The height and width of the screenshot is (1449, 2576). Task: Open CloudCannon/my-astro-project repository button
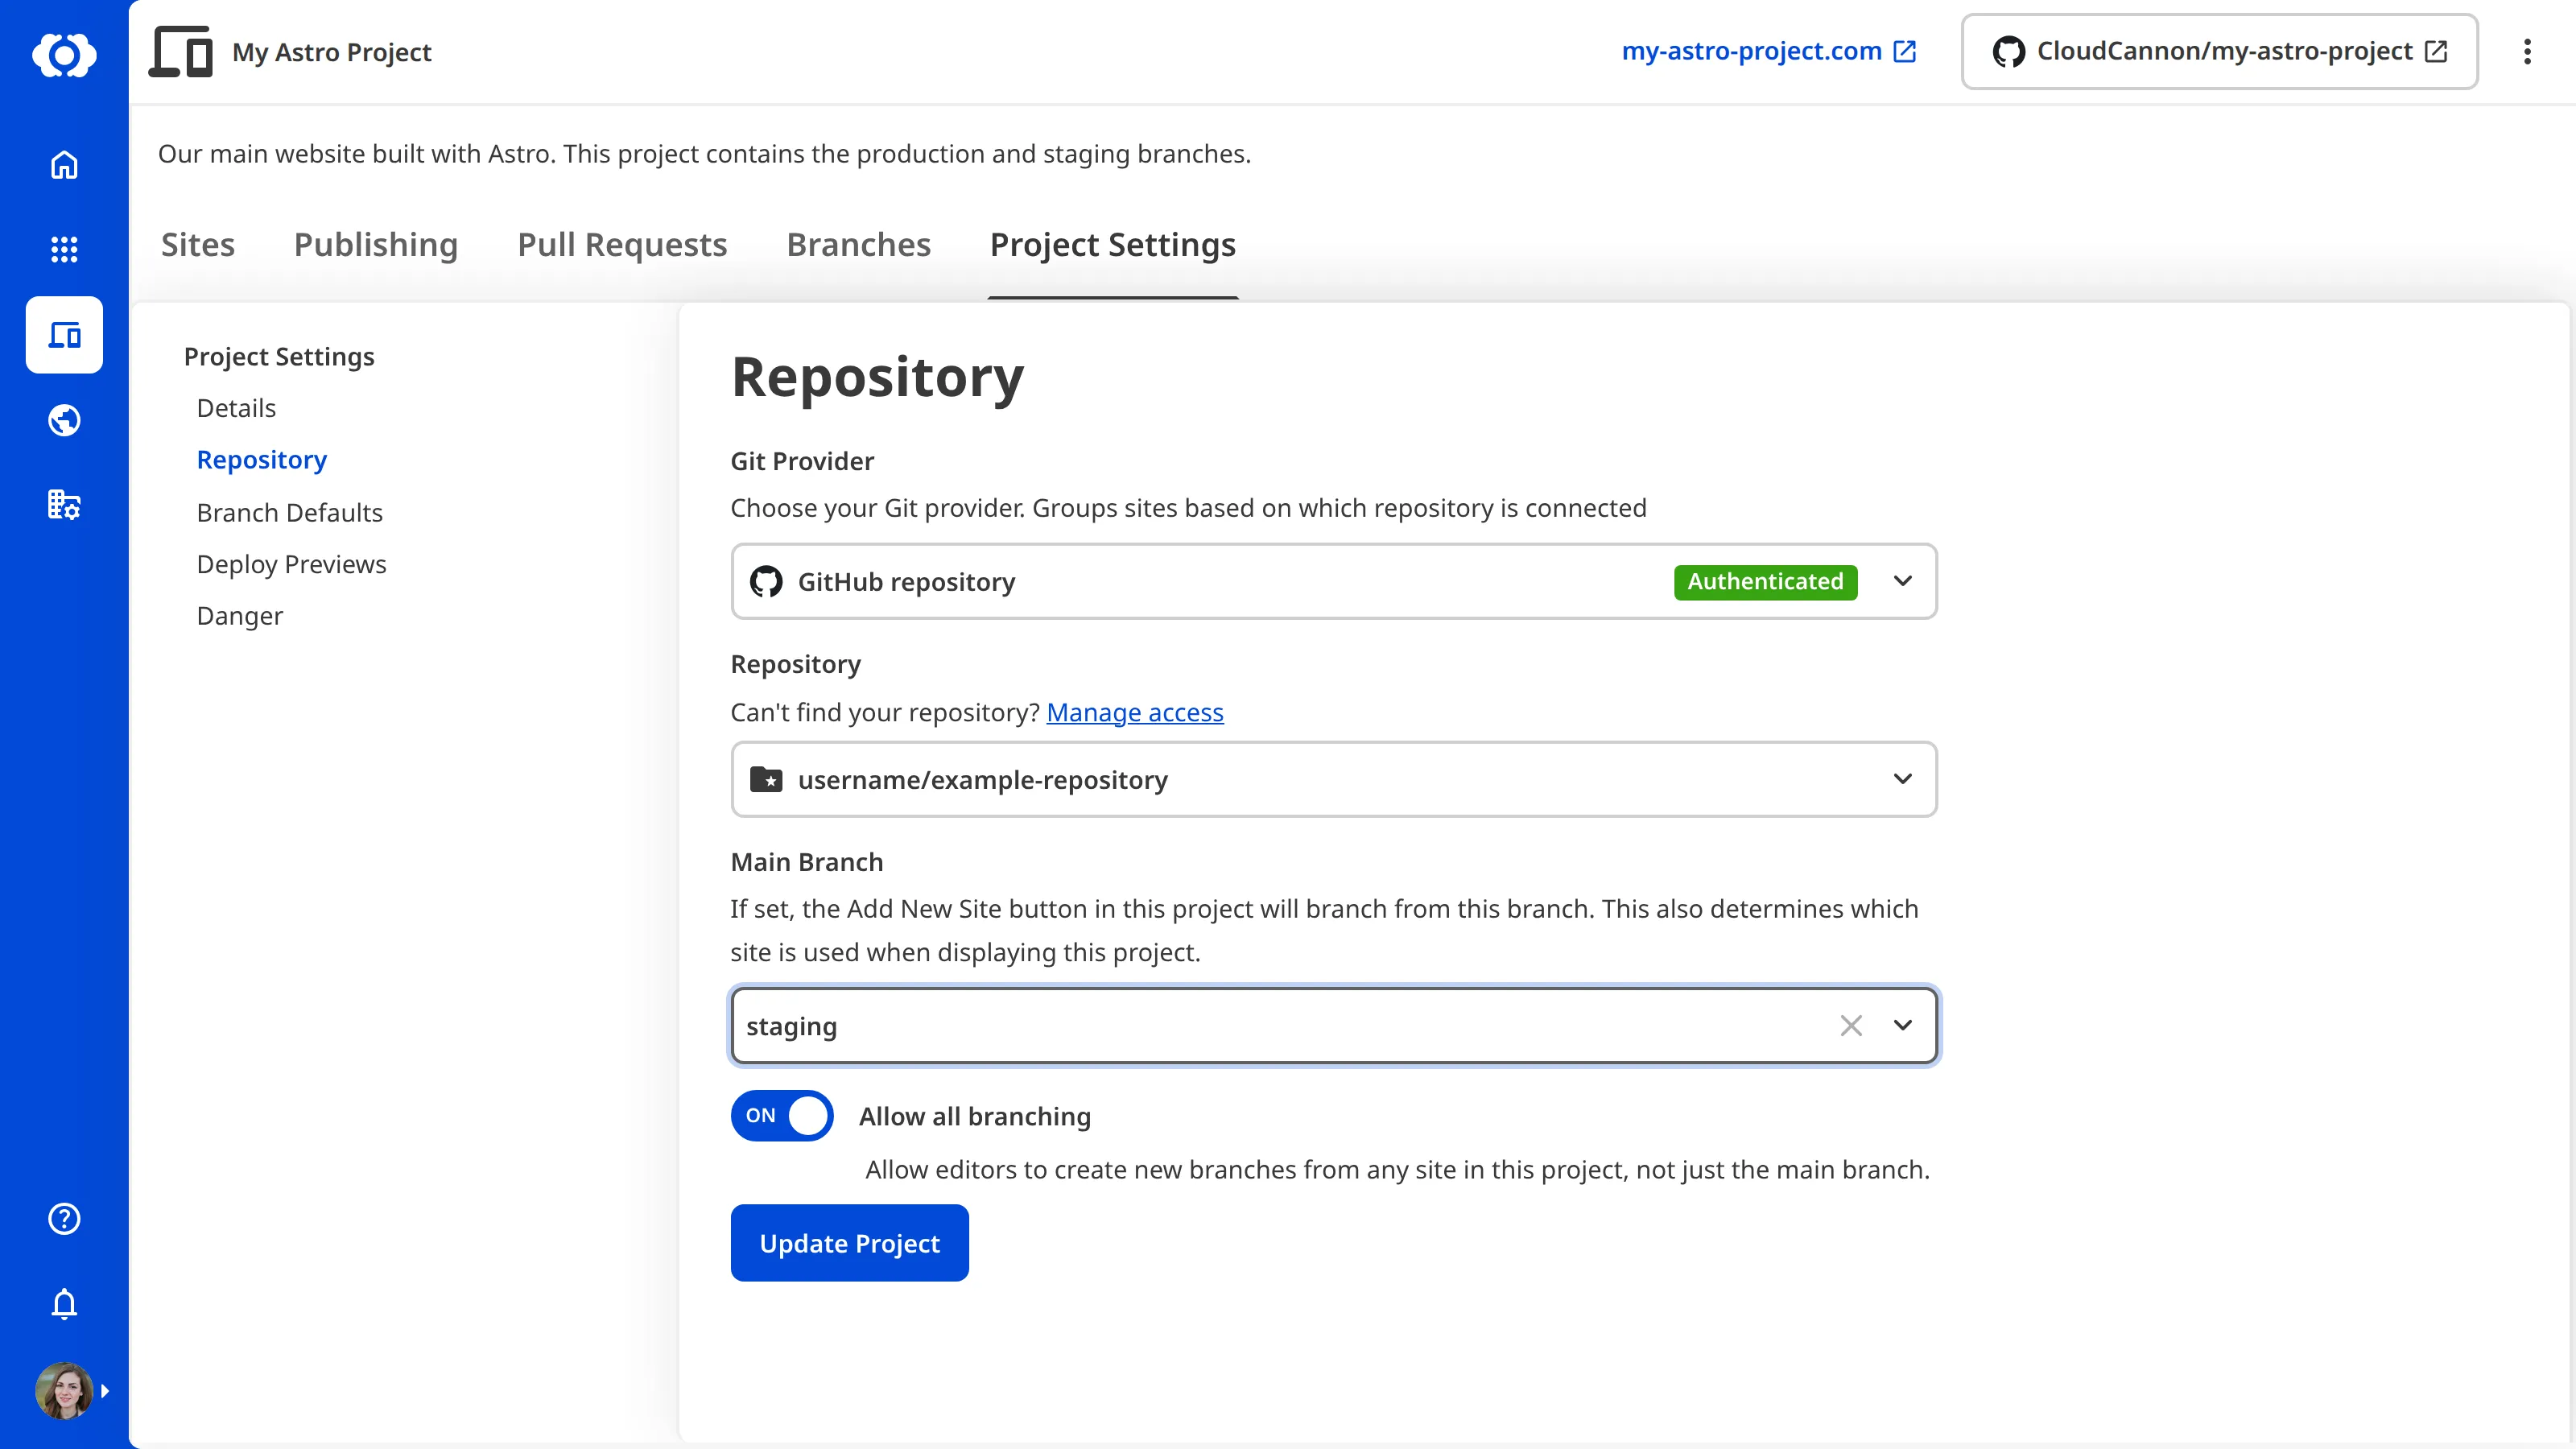[x=2219, y=51]
